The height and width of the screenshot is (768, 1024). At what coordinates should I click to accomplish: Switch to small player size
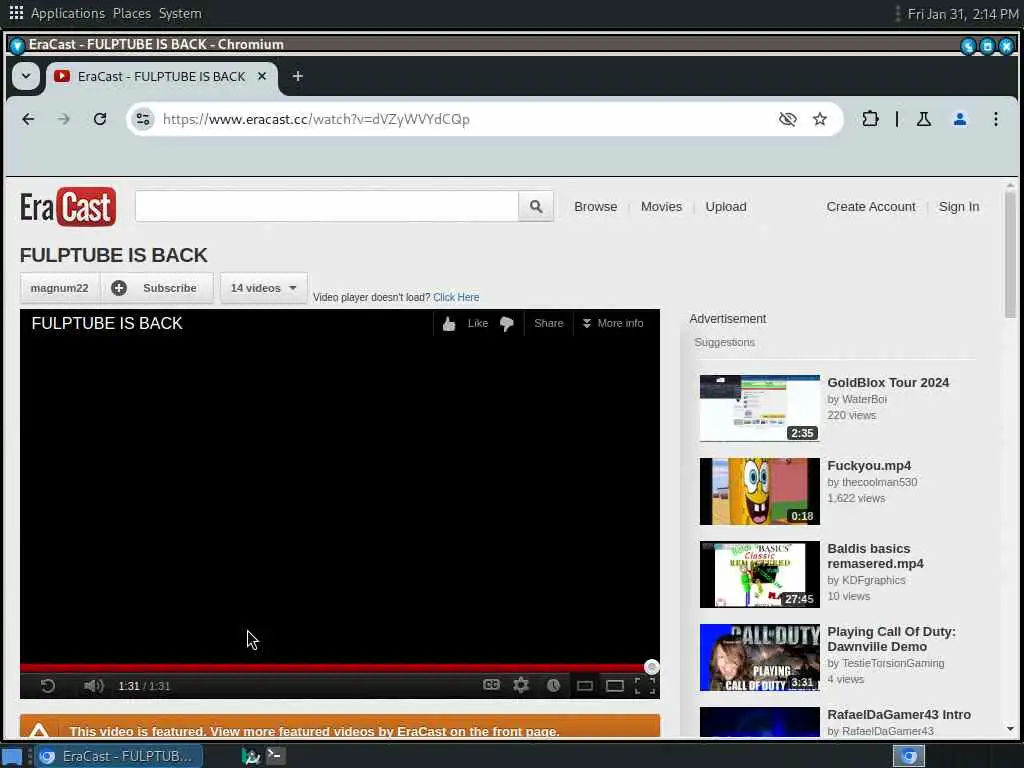tap(584, 686)
